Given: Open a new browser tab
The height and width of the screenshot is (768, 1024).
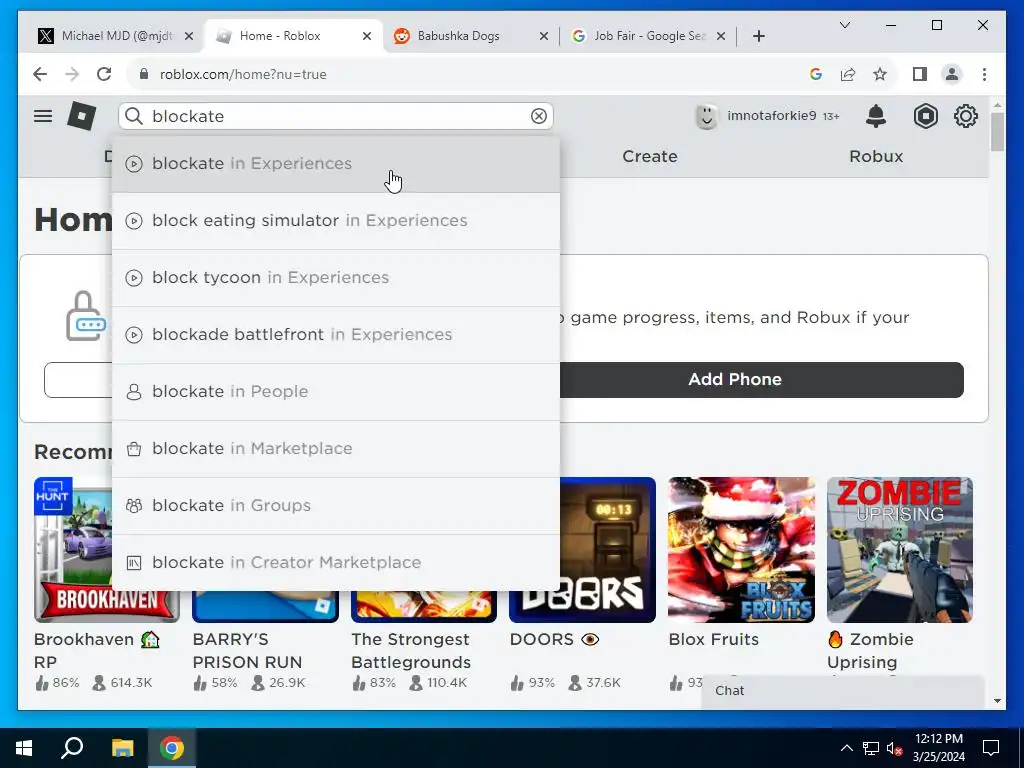Looking at the screenshot, I should tap(759, 37).
